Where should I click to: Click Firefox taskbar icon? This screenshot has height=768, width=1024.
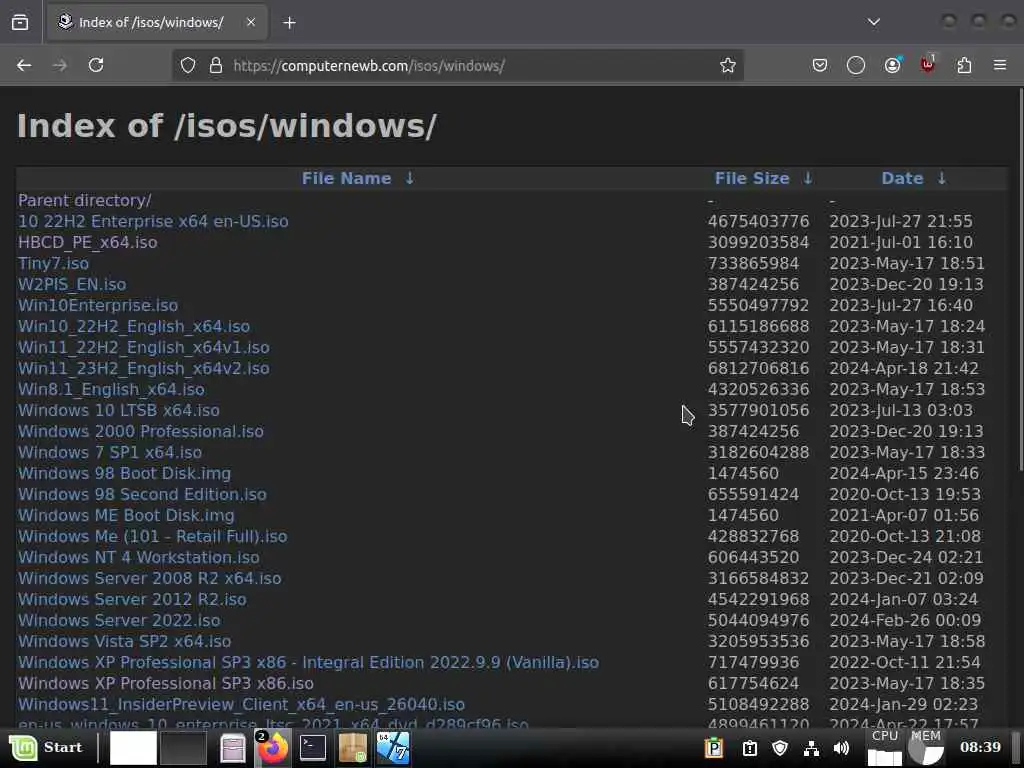pos(272,747)
